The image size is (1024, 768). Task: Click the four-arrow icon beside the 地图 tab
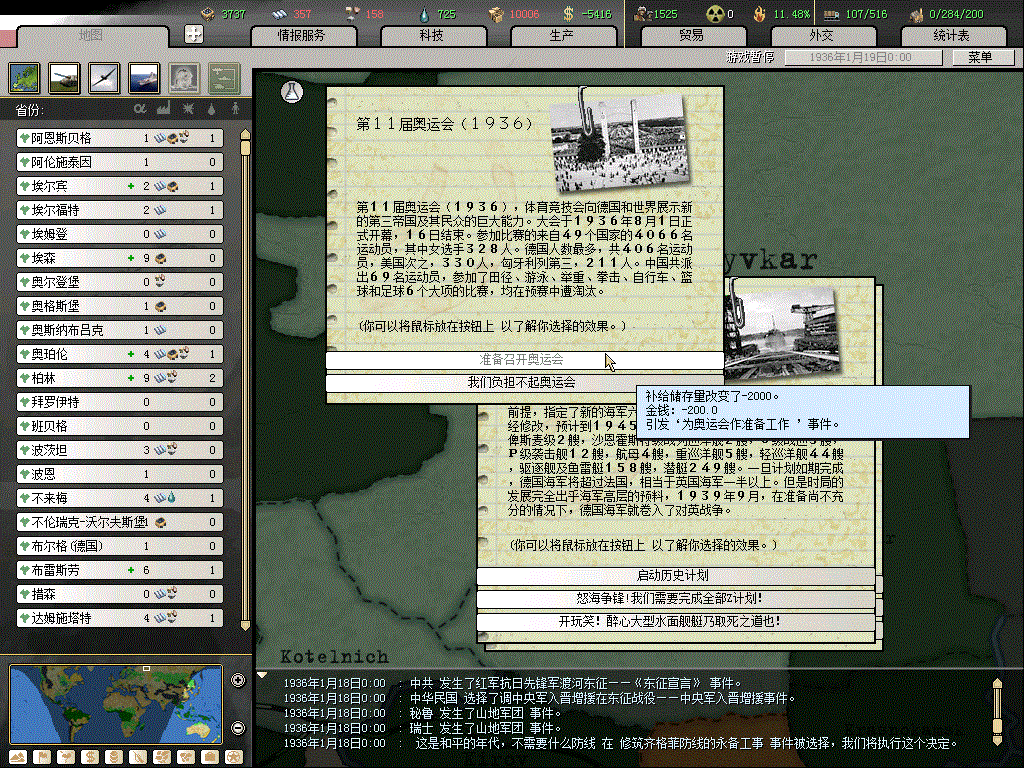pos(195,34)
